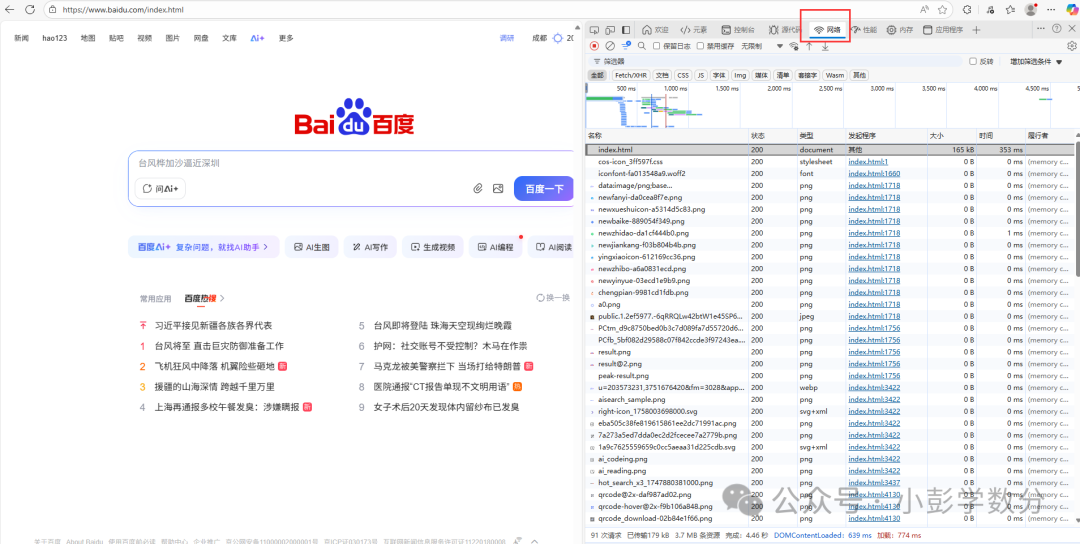Switch to the 元素 DevTools tab
Screen dimensions: 1080x544
click(x=694, y=30)
